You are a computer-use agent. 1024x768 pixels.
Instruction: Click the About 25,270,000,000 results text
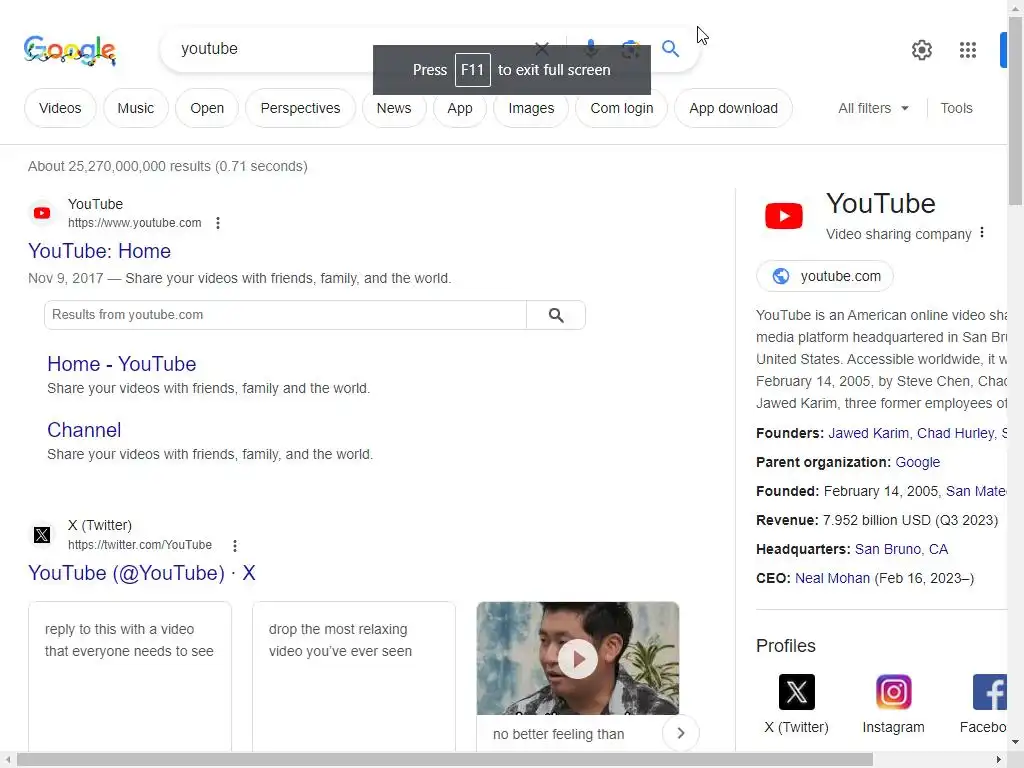pyautogui.click(x=168, y=167)
